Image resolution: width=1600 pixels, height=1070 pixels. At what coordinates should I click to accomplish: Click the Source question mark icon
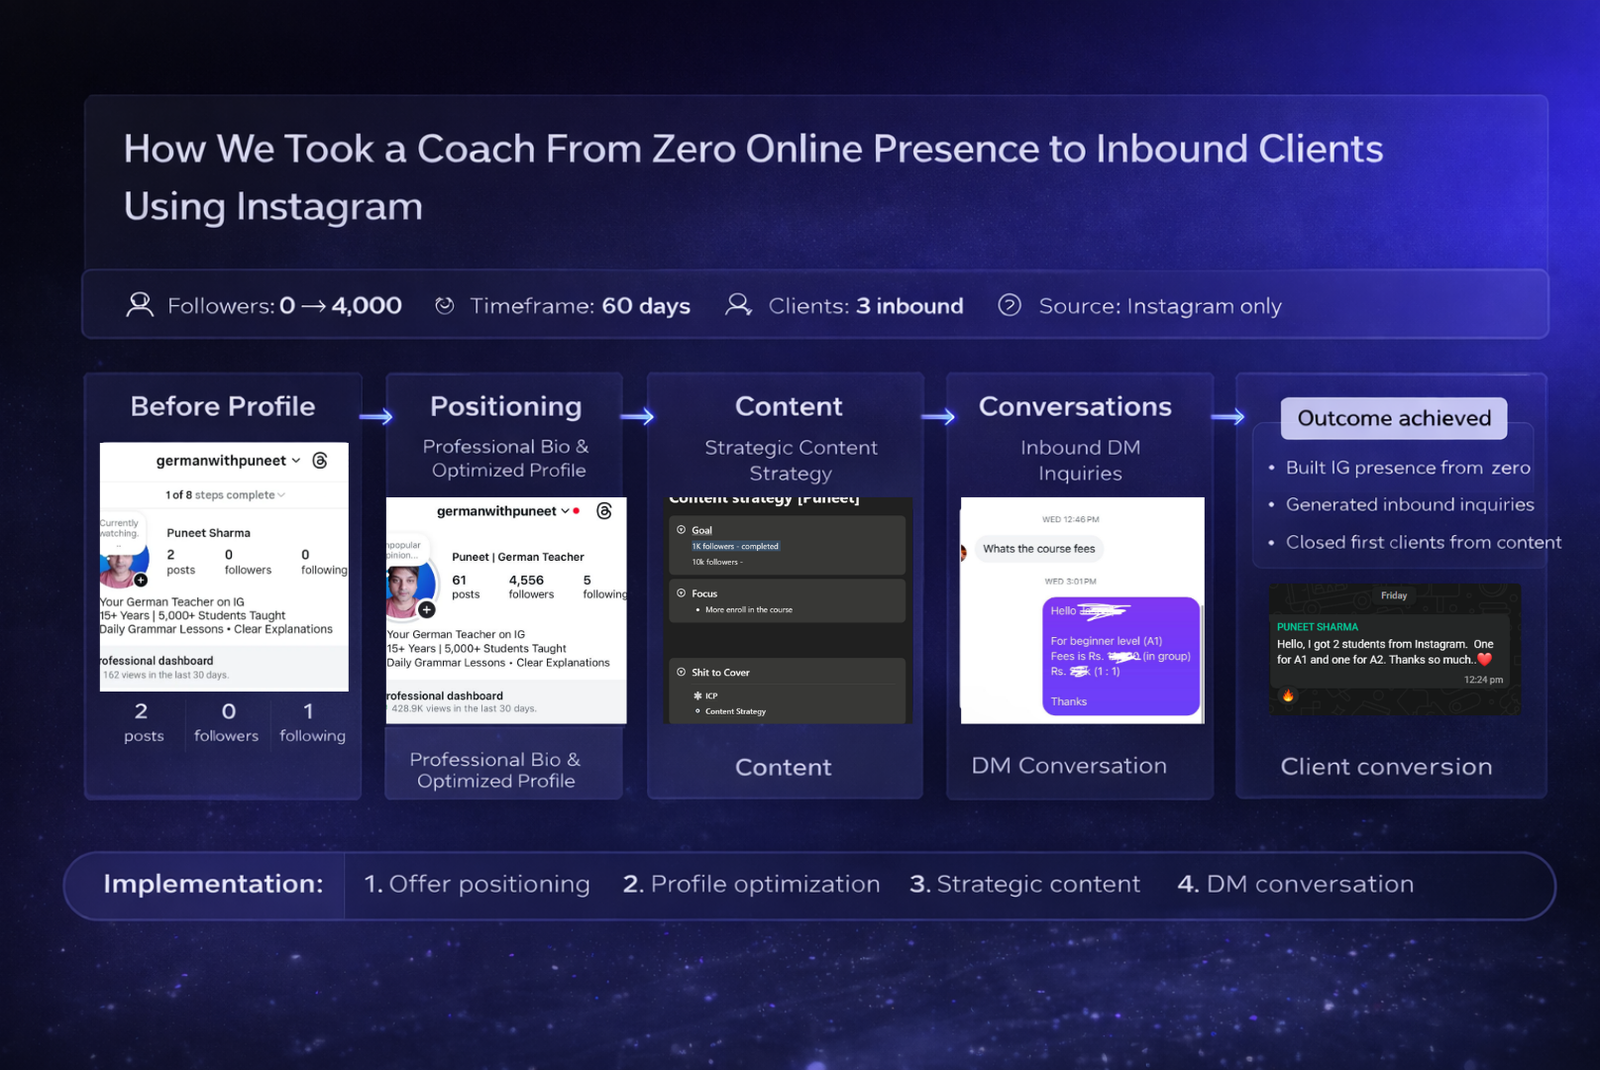1009,305
